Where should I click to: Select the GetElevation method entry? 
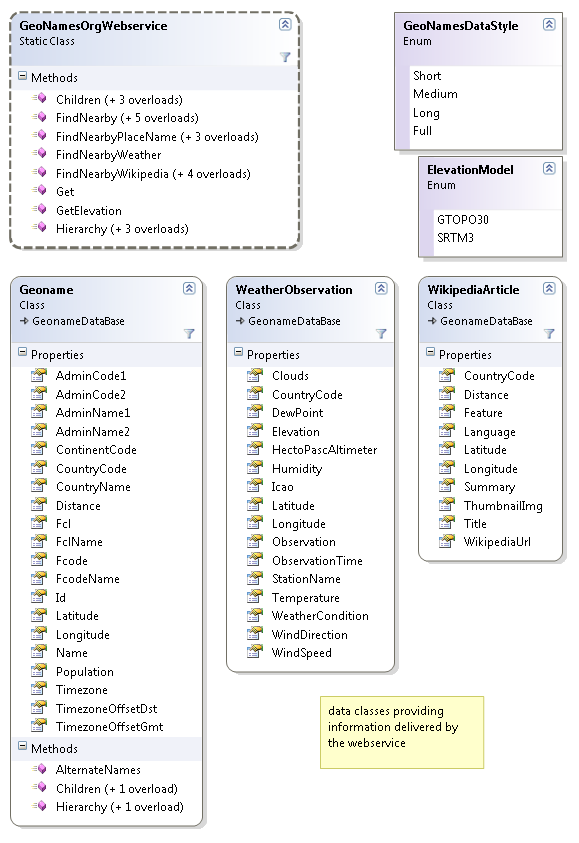point(89,211)
